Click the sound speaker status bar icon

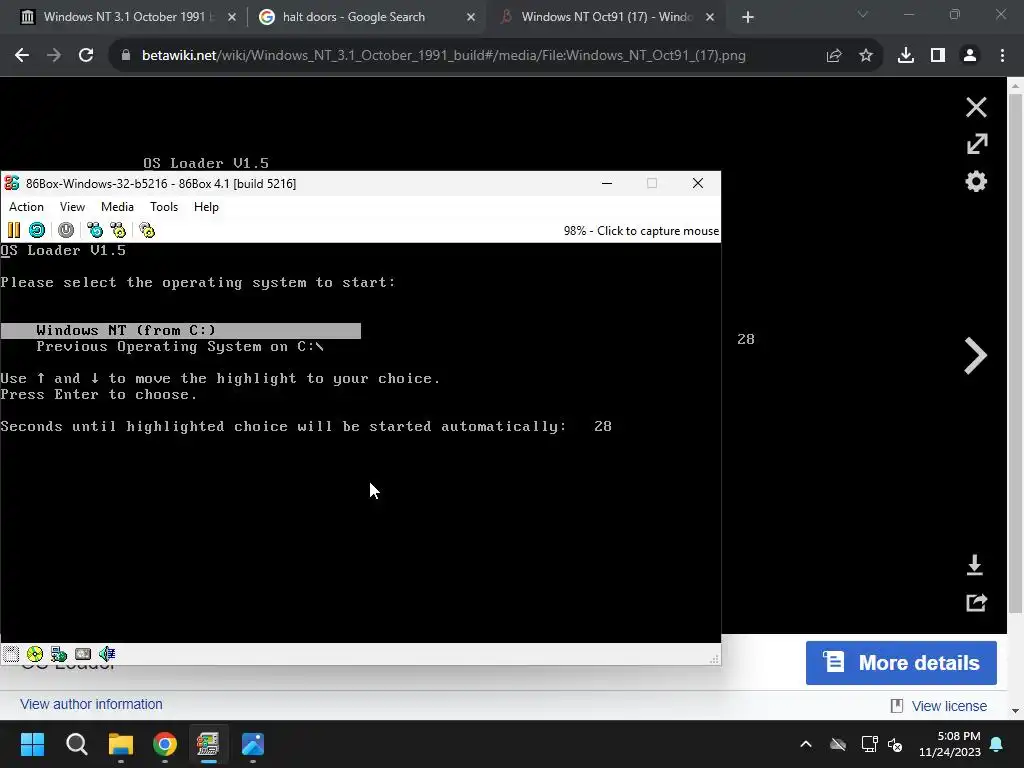pos(107,654)
